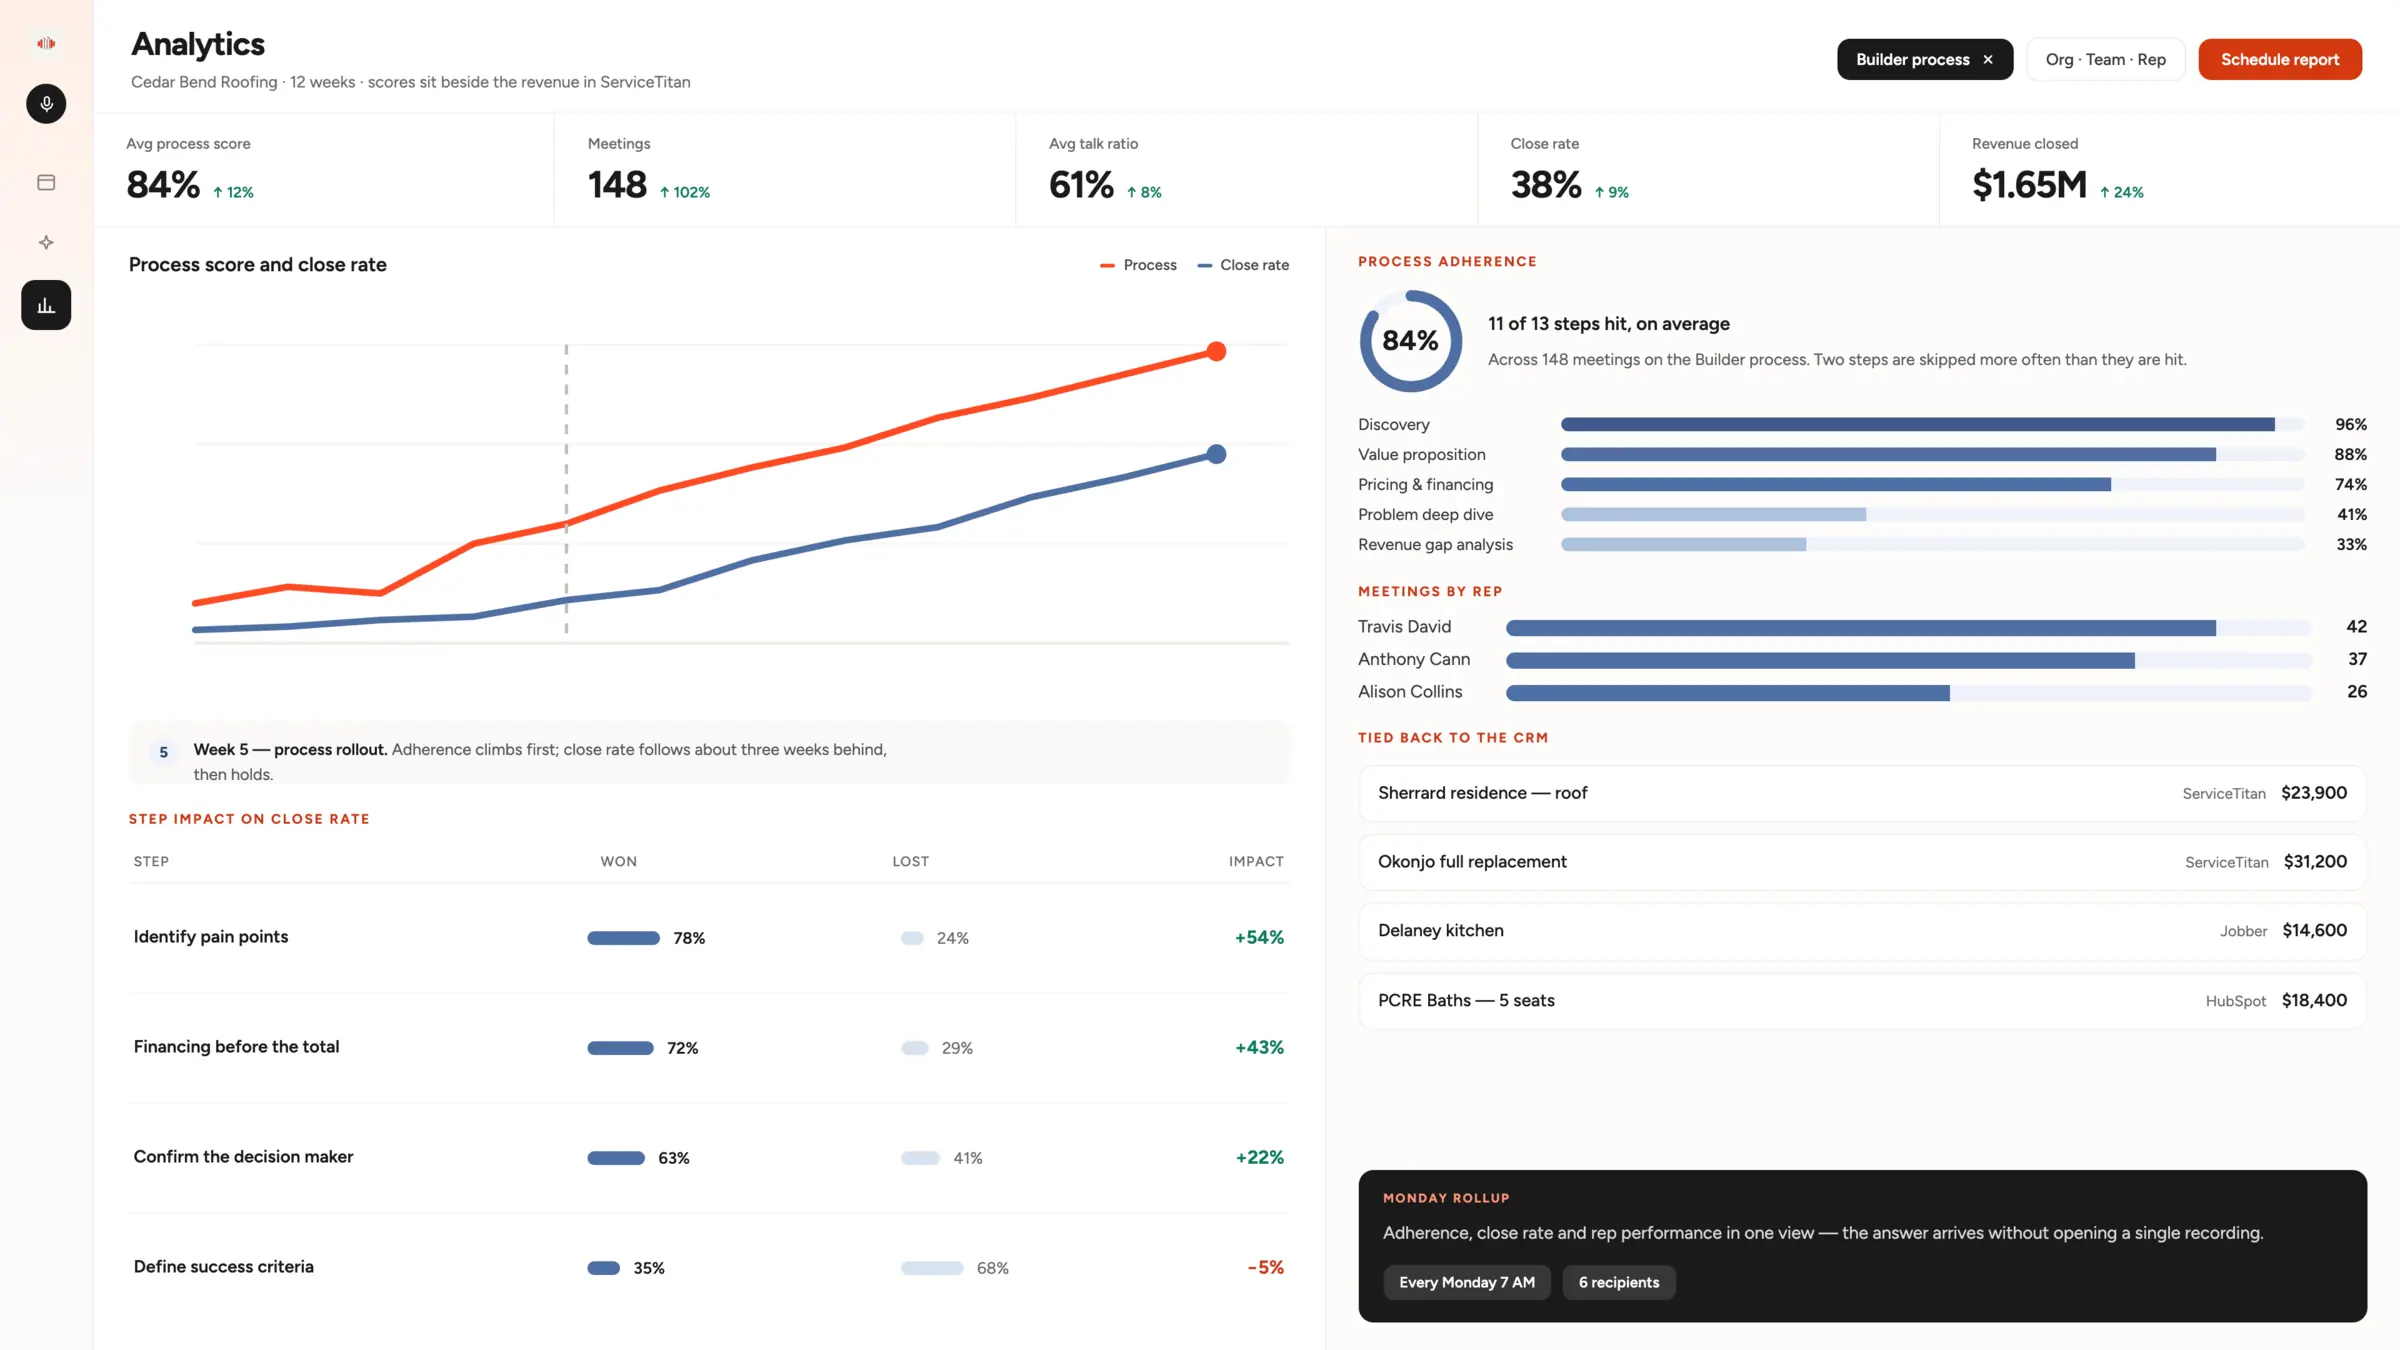
Task: Select the Financing before the total row
Action: click(709, 1048)
